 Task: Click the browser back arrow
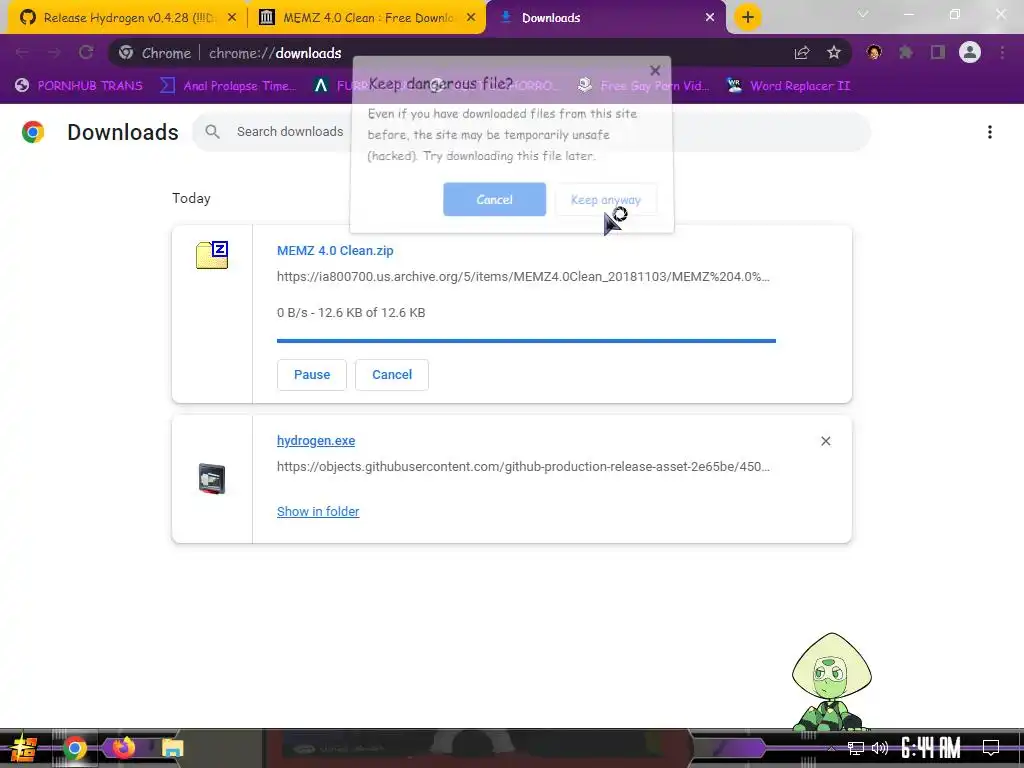click(22, 53)
